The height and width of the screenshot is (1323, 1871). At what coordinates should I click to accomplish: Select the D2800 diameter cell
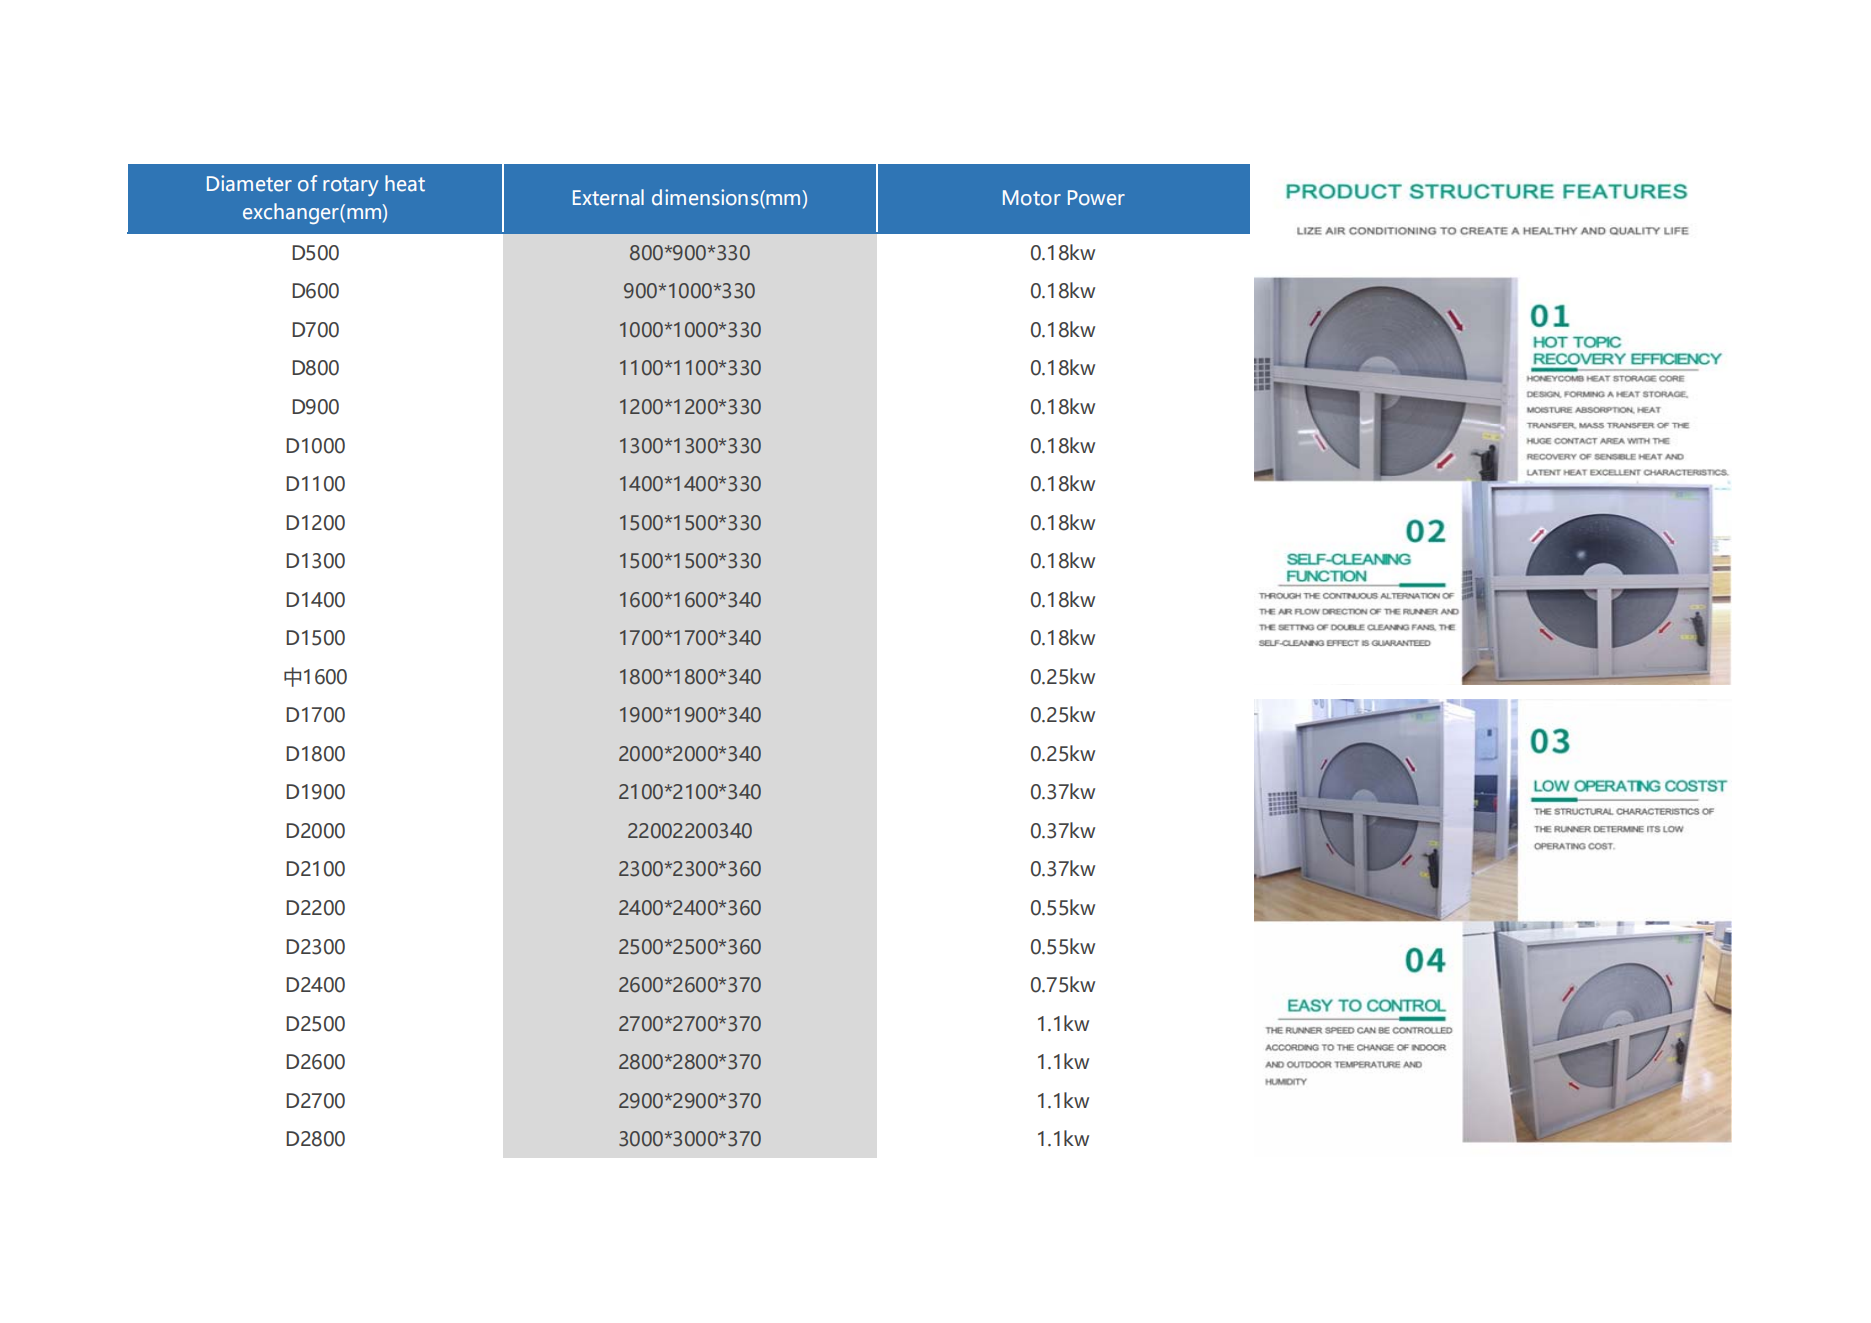pyautogui.click(x=315, y=1139)
